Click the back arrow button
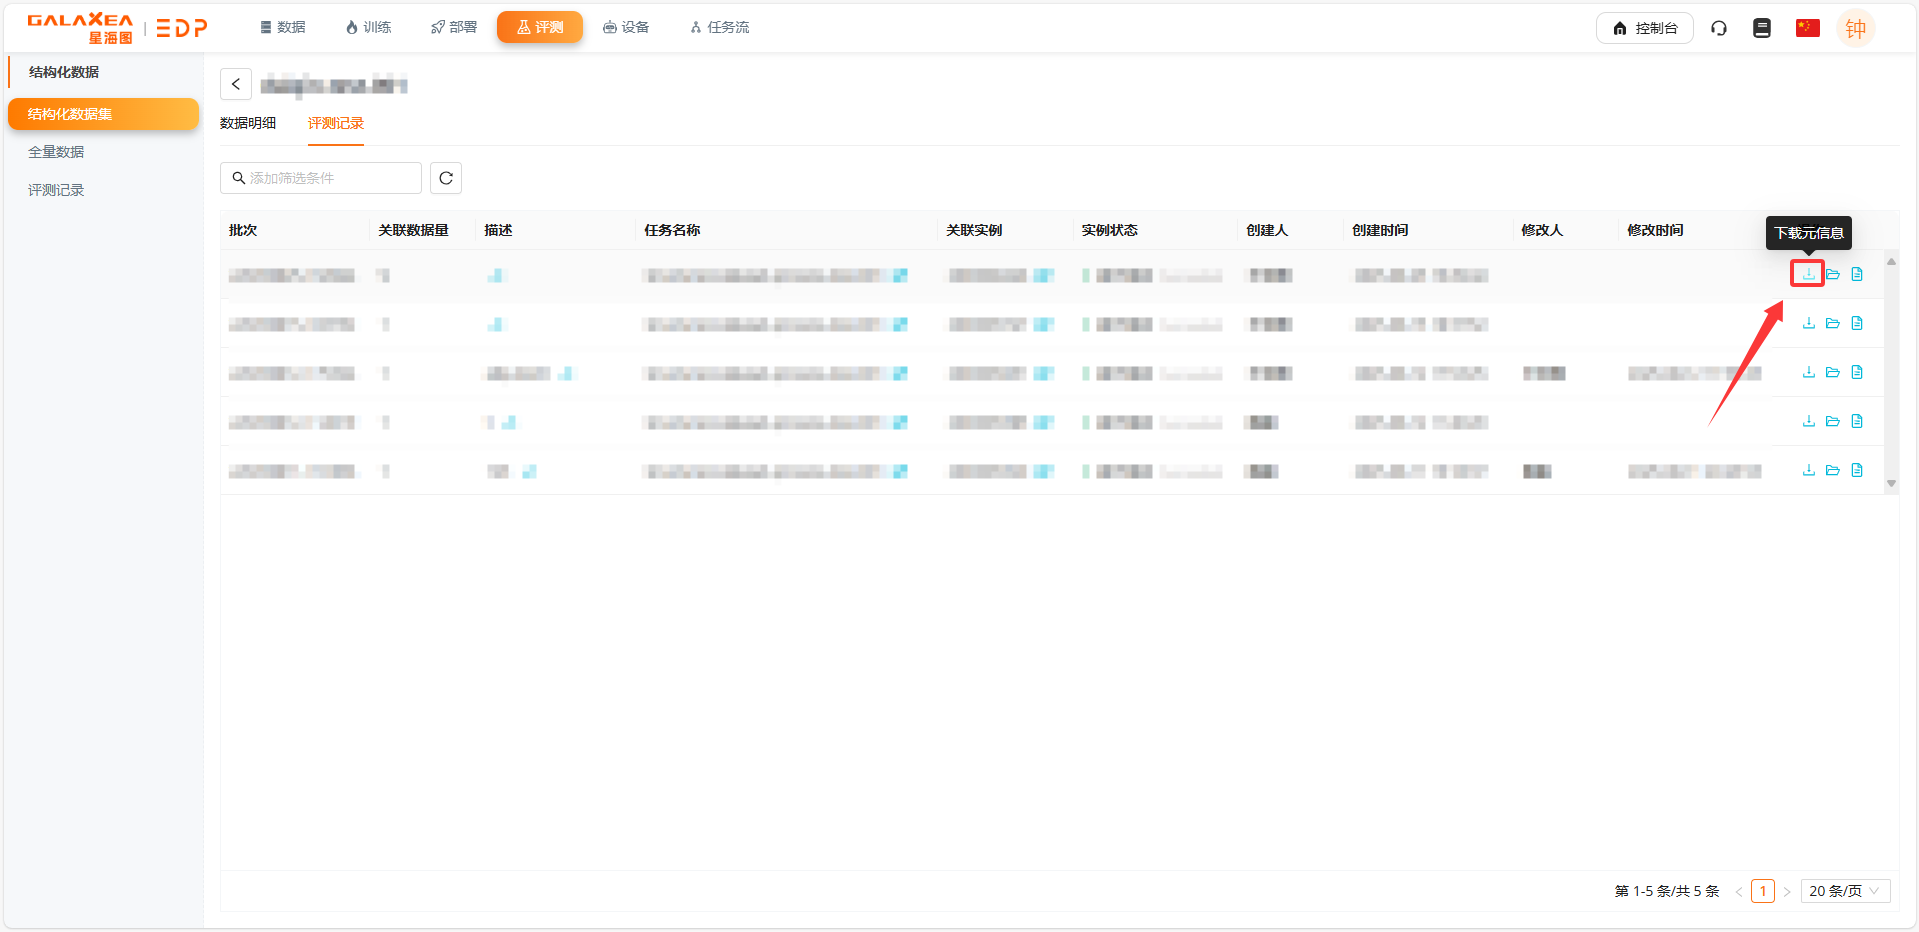This screenshot has height=932, width=1919. coord(236,84)
